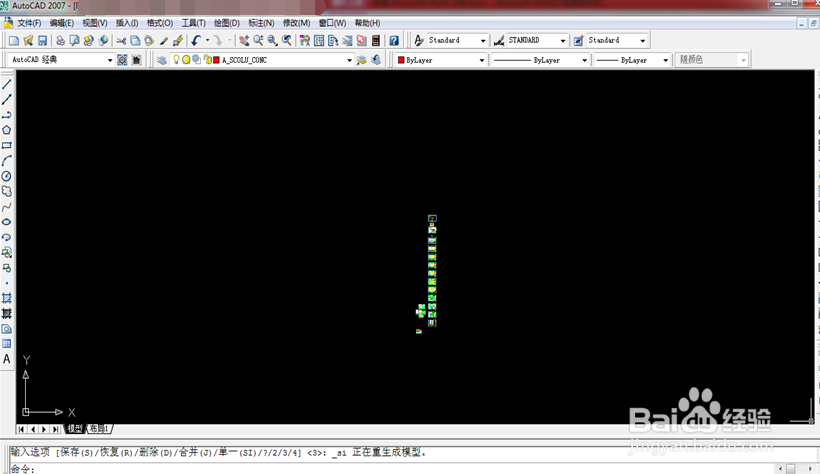Click red layer color swatch

pyautogui.click(x=217, y=60)
